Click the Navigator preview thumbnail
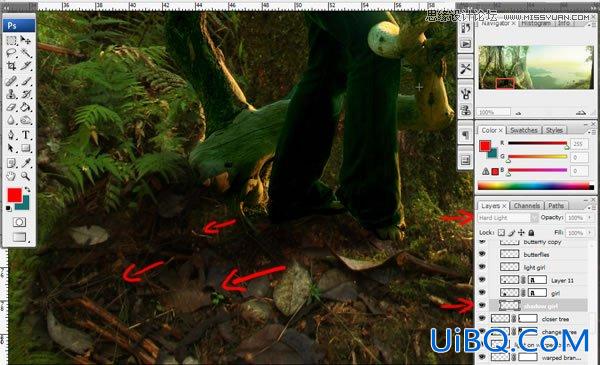 pyautogui.click(x=536, y=67)
